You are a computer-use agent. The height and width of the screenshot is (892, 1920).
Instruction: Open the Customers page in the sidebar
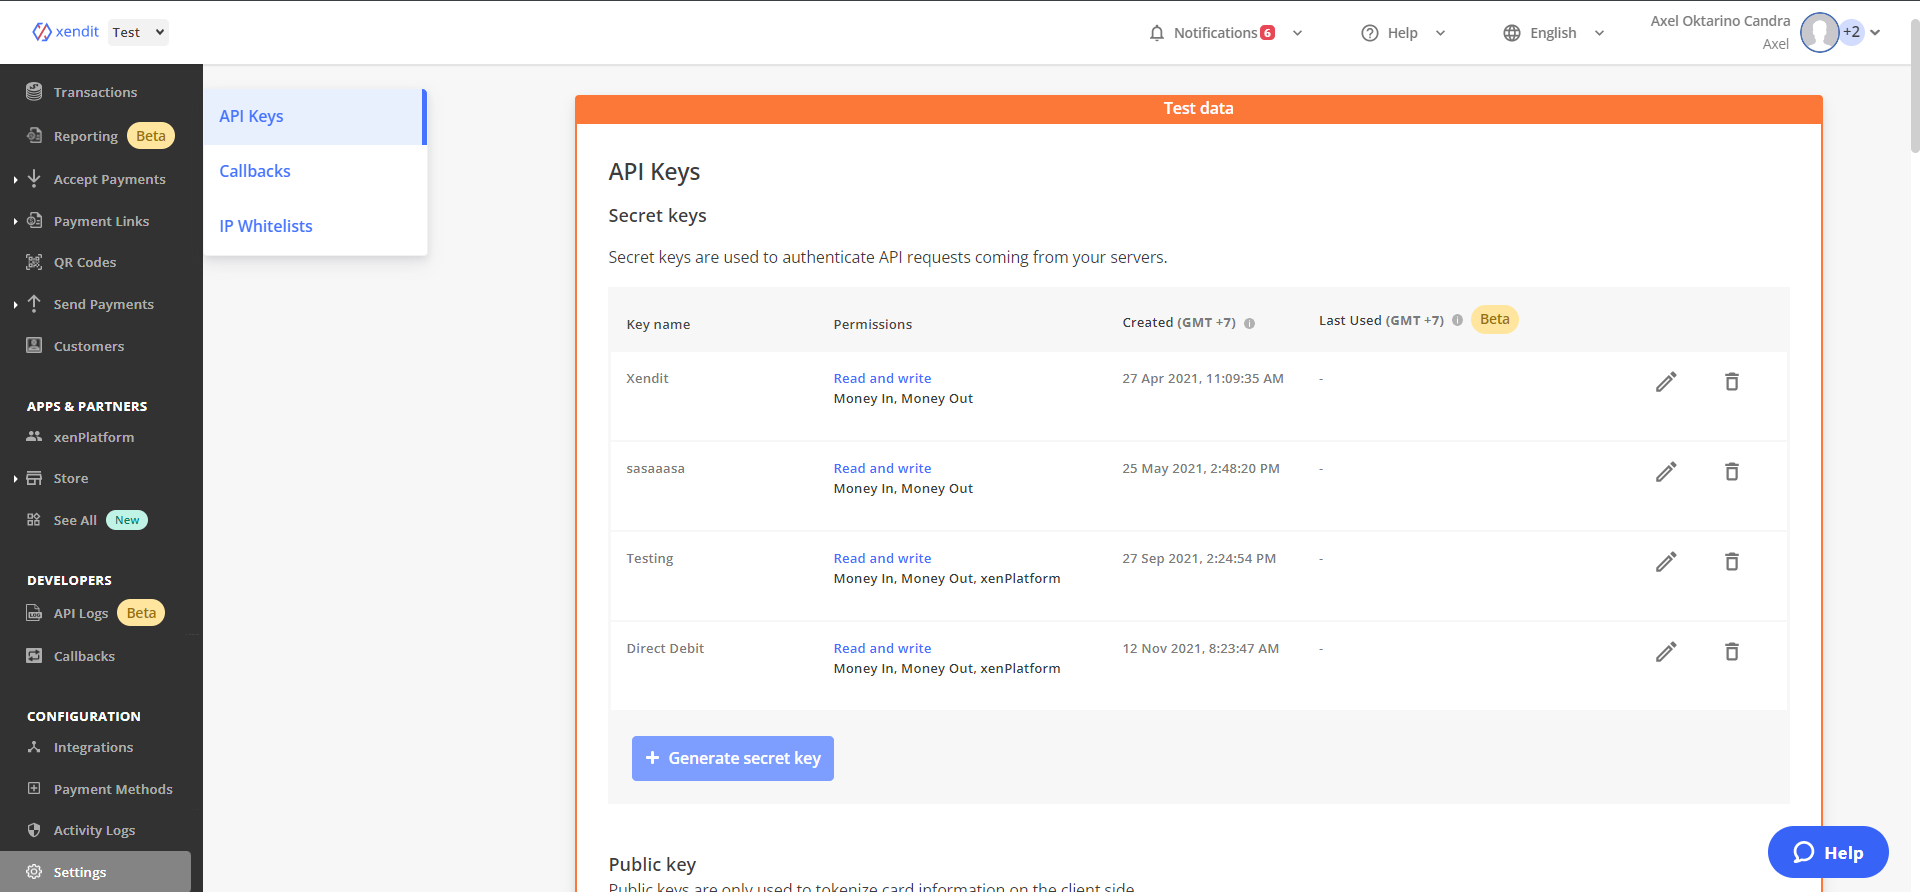click(x=89, y=346)
